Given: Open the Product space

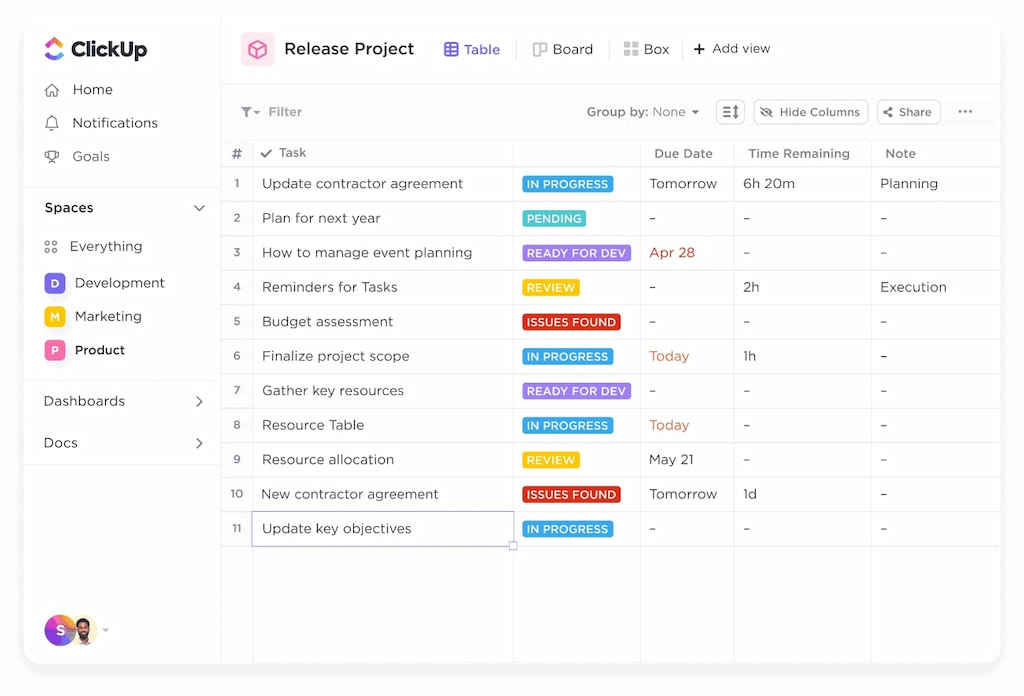Looking at the screenshot, I should tap(100, 350).
